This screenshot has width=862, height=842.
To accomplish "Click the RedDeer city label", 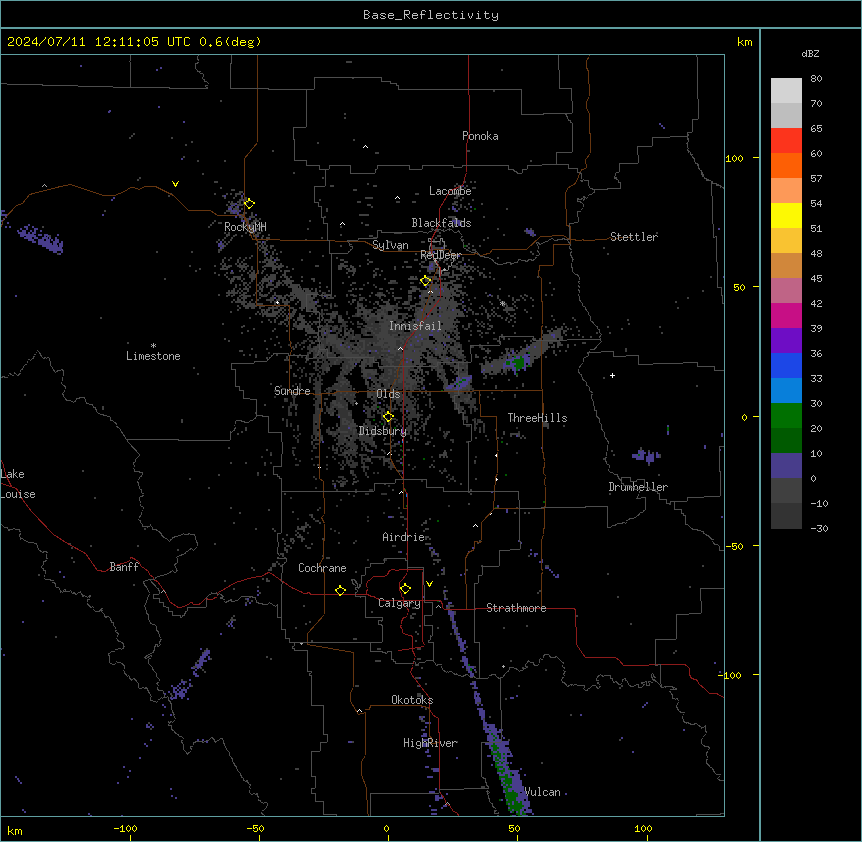I will pyautogui.click(x=440, y=255).
